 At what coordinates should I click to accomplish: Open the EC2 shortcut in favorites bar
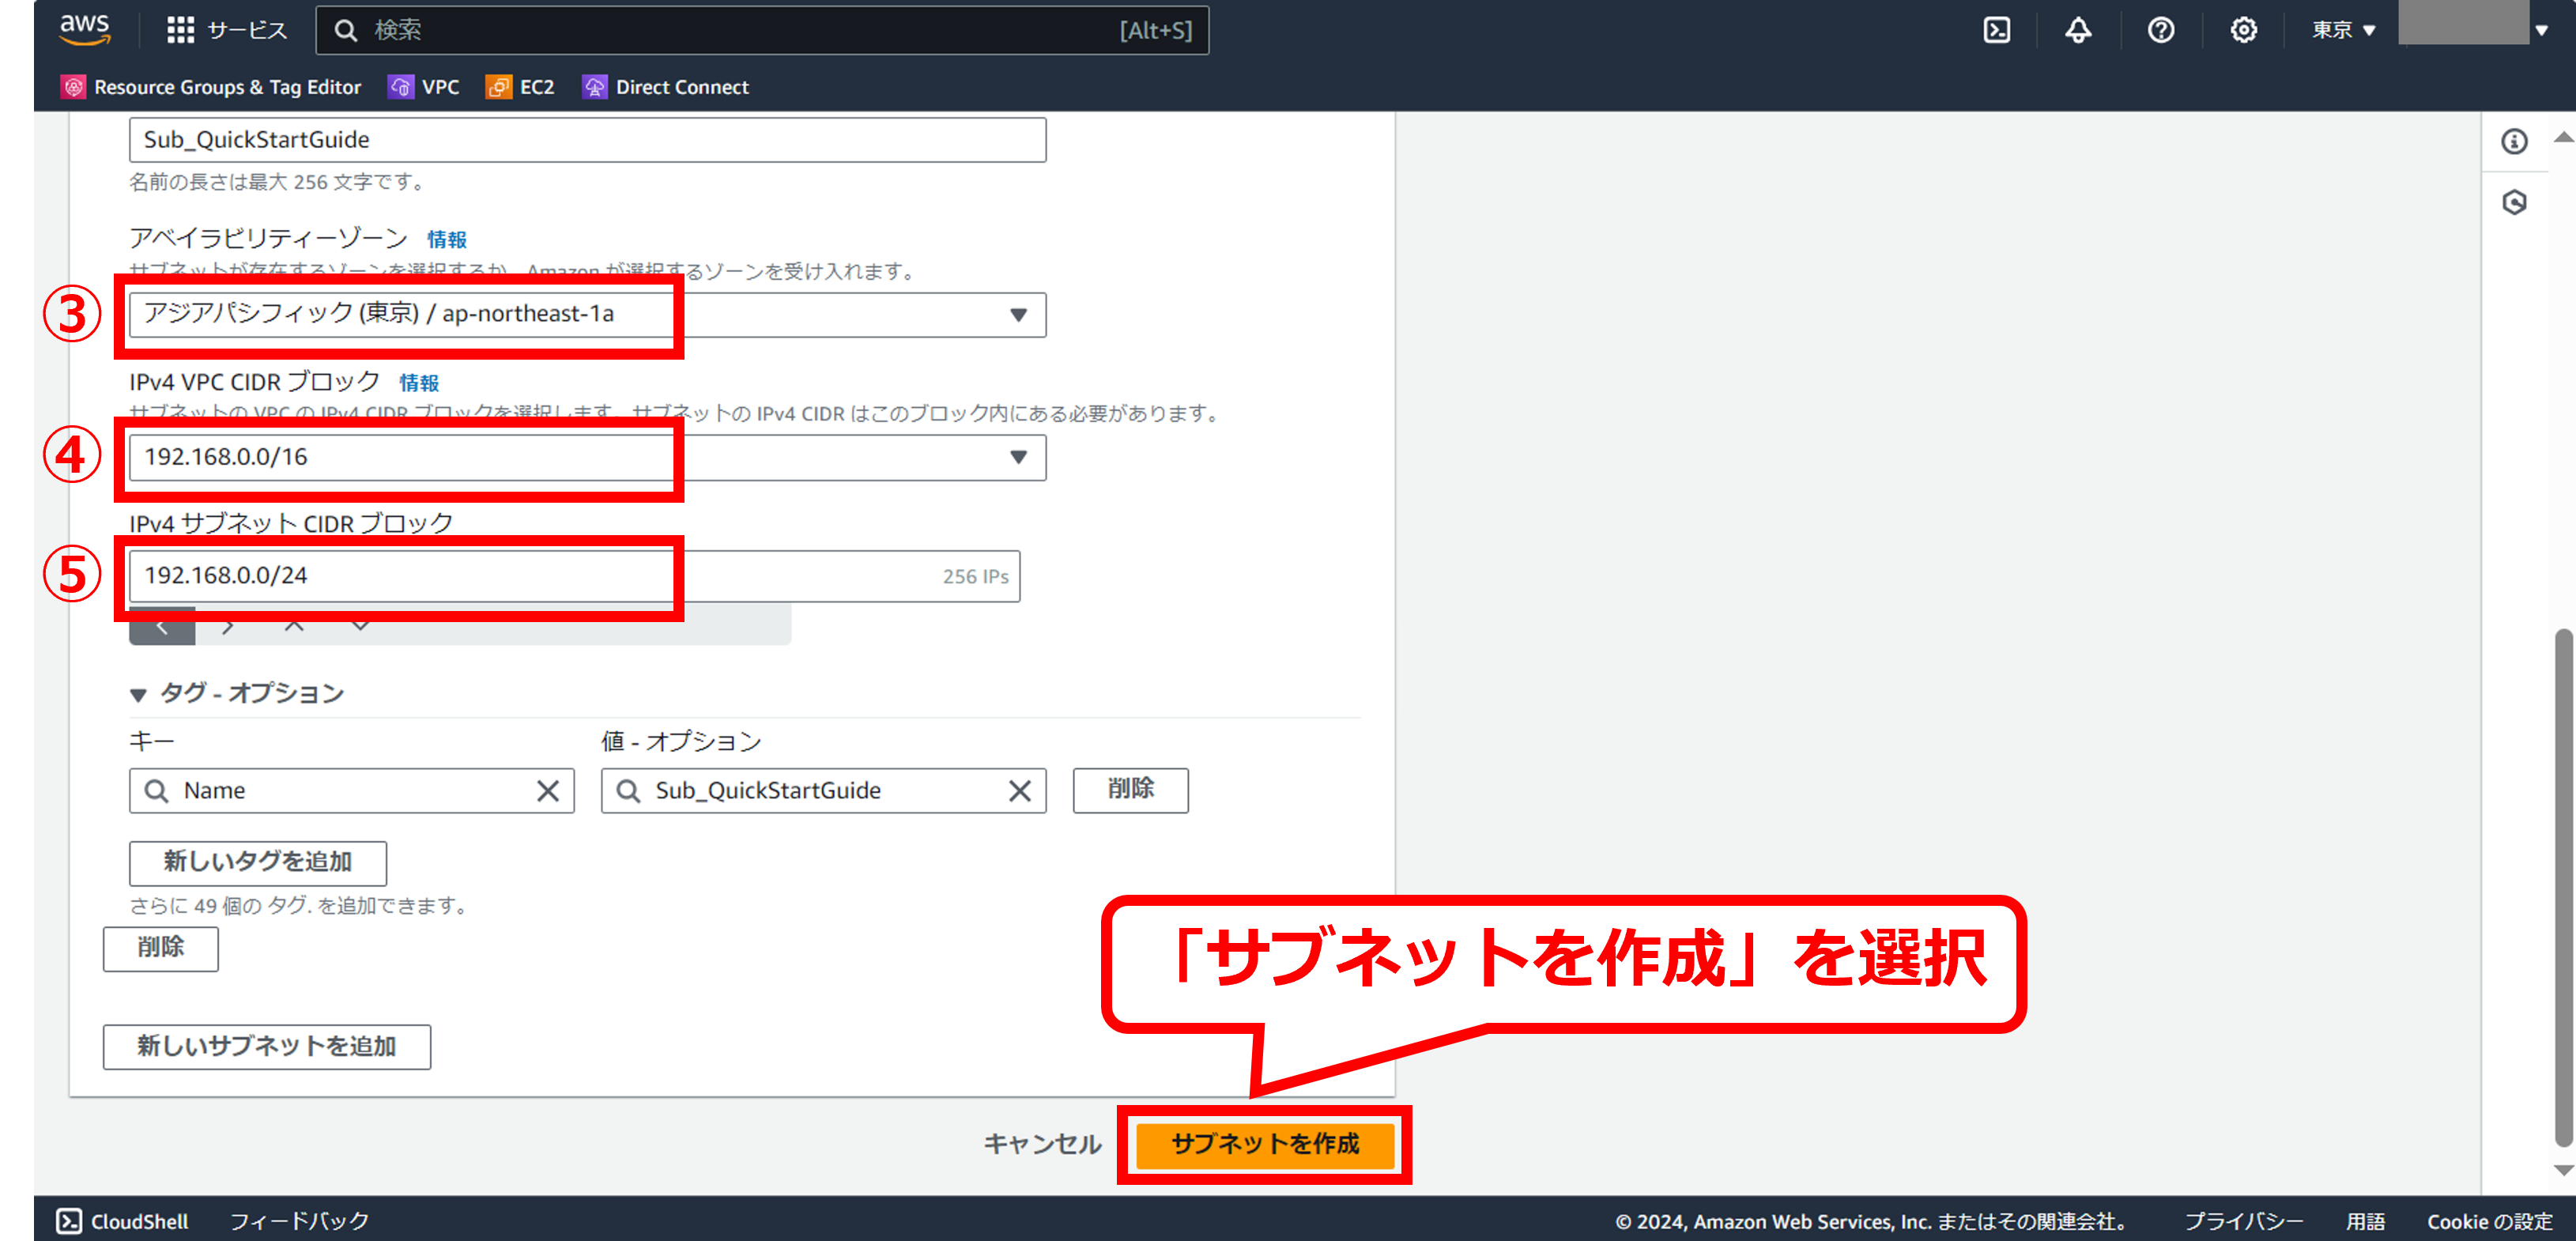coord(520,87)
